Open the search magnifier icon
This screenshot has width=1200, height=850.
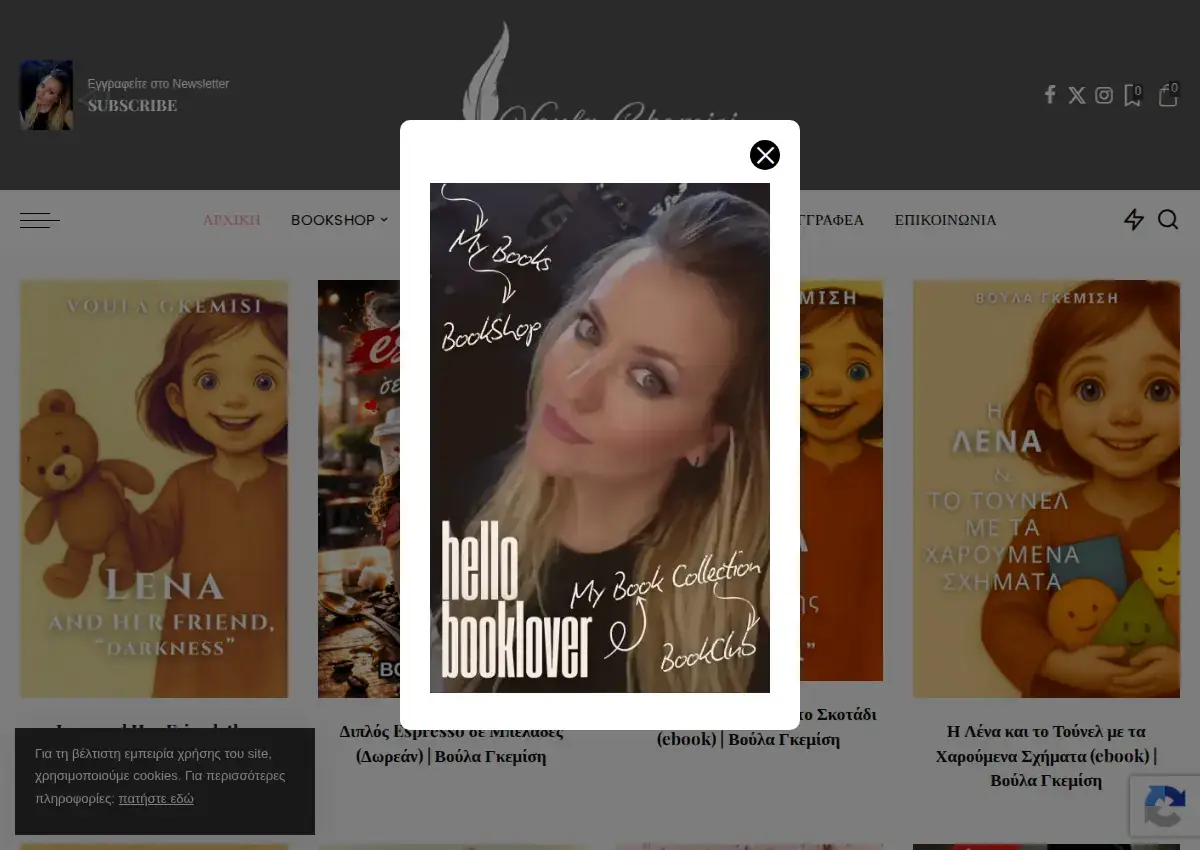pos(1168,220)
